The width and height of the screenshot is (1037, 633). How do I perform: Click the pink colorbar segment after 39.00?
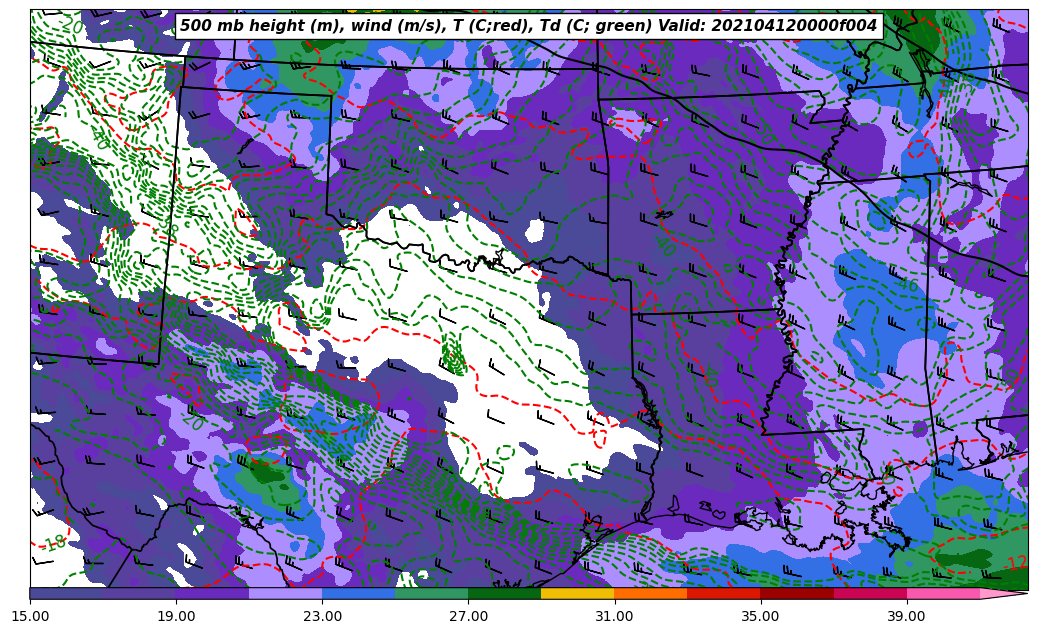tap(942, 594)
